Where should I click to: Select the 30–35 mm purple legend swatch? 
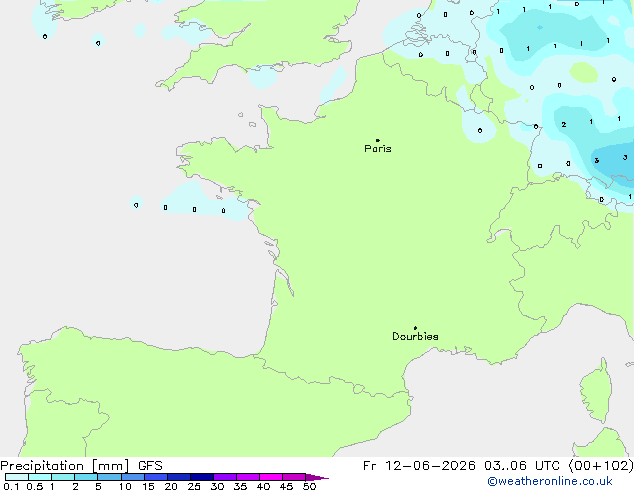pyautogui.click(x=225, y=477)
